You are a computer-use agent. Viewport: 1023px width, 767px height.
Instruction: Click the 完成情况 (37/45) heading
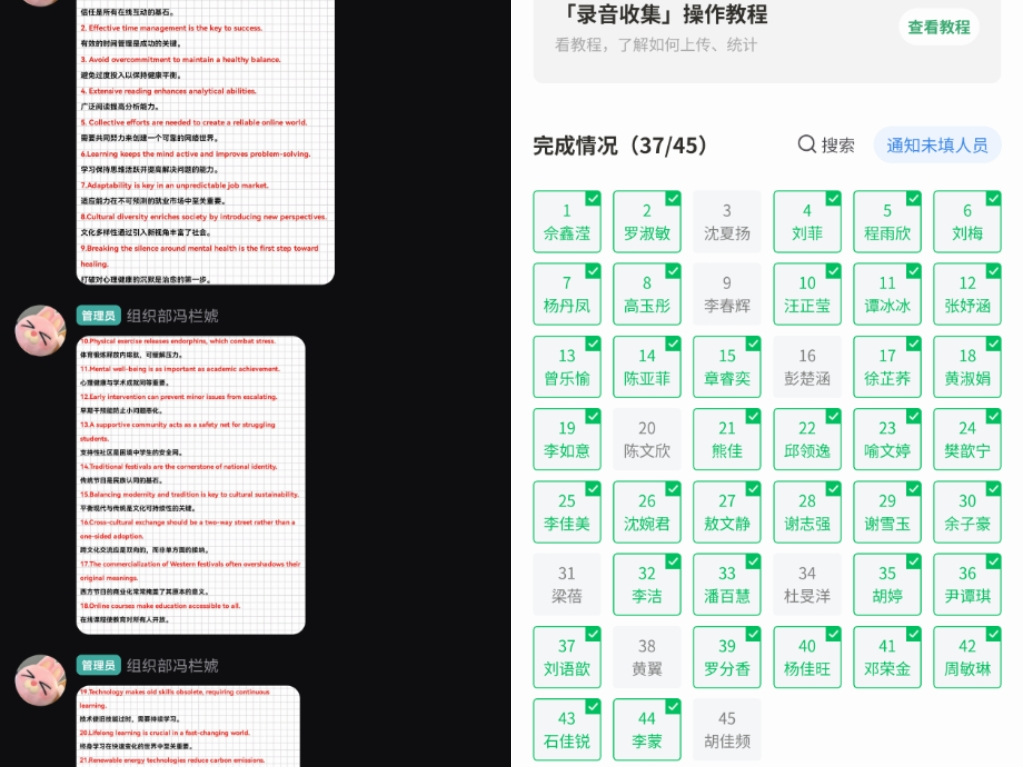click(x=620, y=145)
